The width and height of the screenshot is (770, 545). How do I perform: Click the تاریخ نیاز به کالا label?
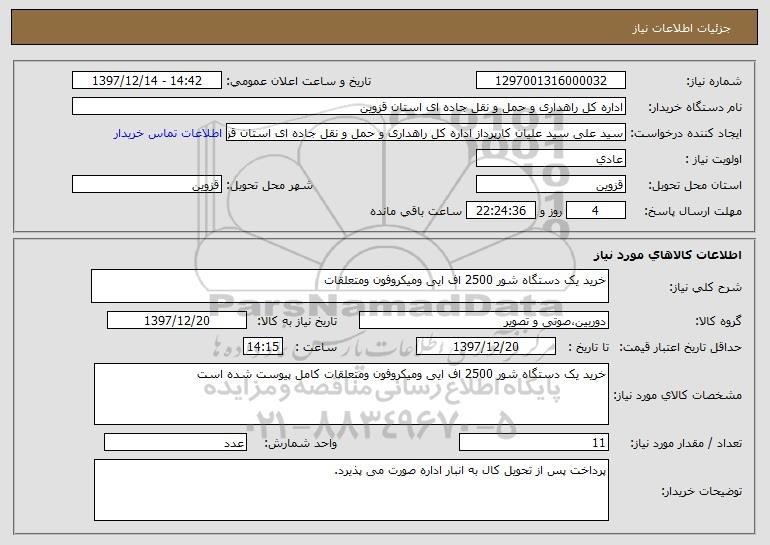pyautogui.click(x=298, y=322)
